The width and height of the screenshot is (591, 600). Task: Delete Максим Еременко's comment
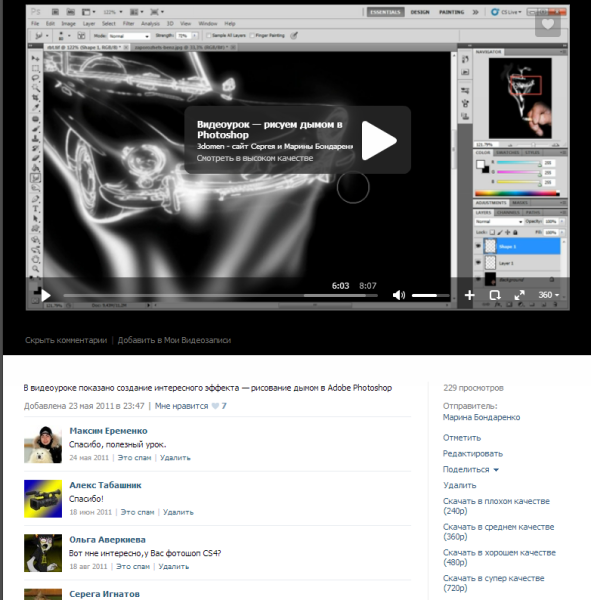pos(175,458)
